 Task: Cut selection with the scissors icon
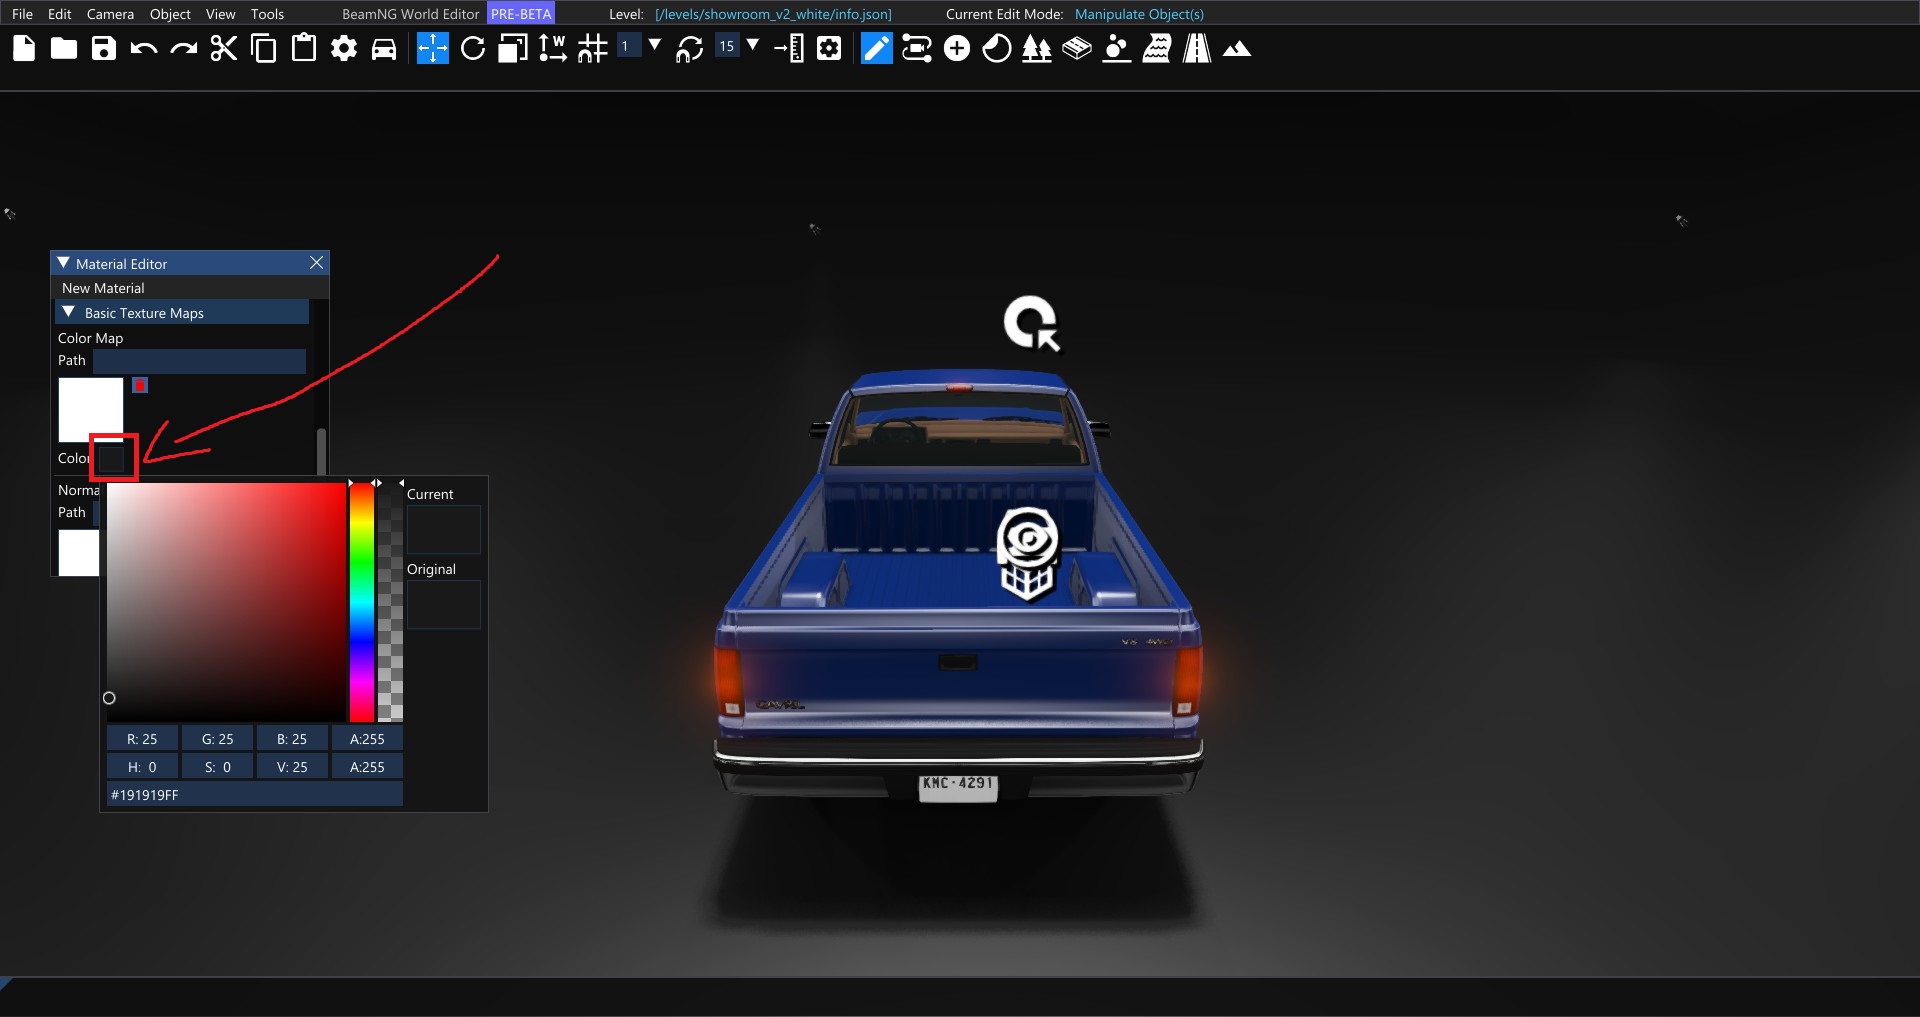click(x=224, y=48)
